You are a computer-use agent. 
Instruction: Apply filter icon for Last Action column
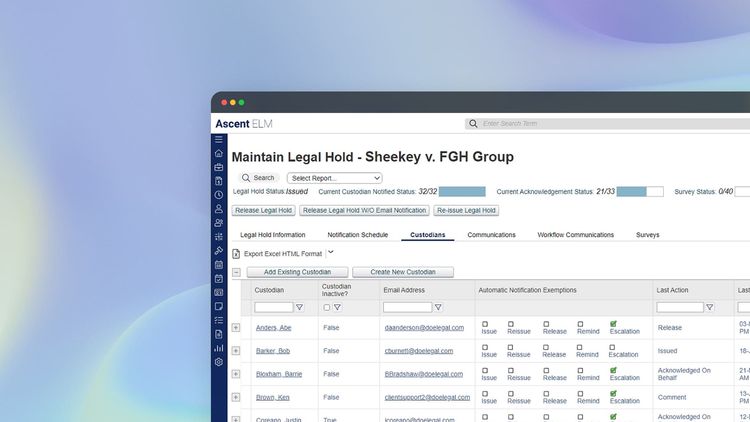pyautogui.click(x=710, y=307)
